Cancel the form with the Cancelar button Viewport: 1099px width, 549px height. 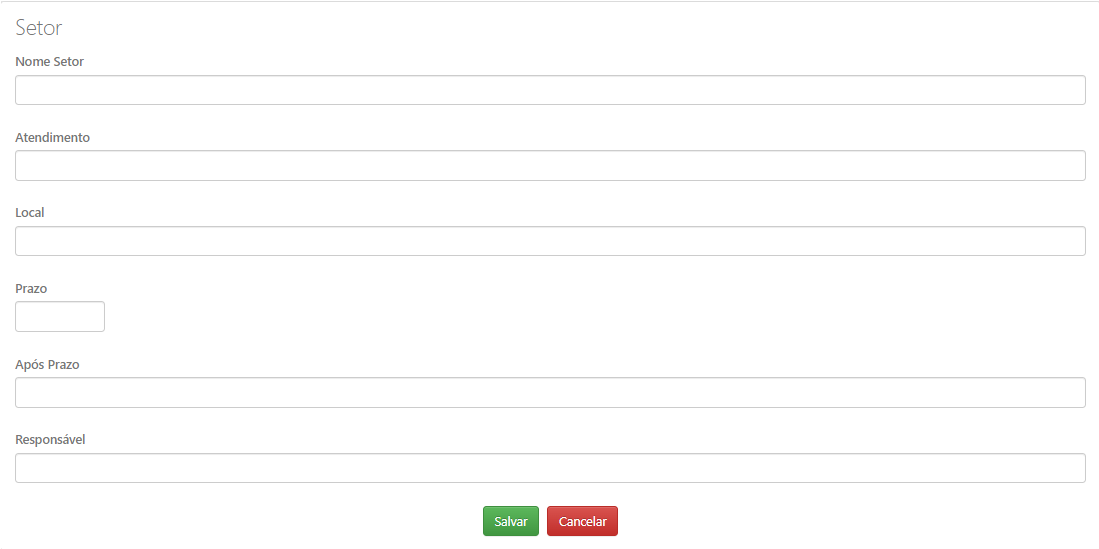tap(582, 521)
